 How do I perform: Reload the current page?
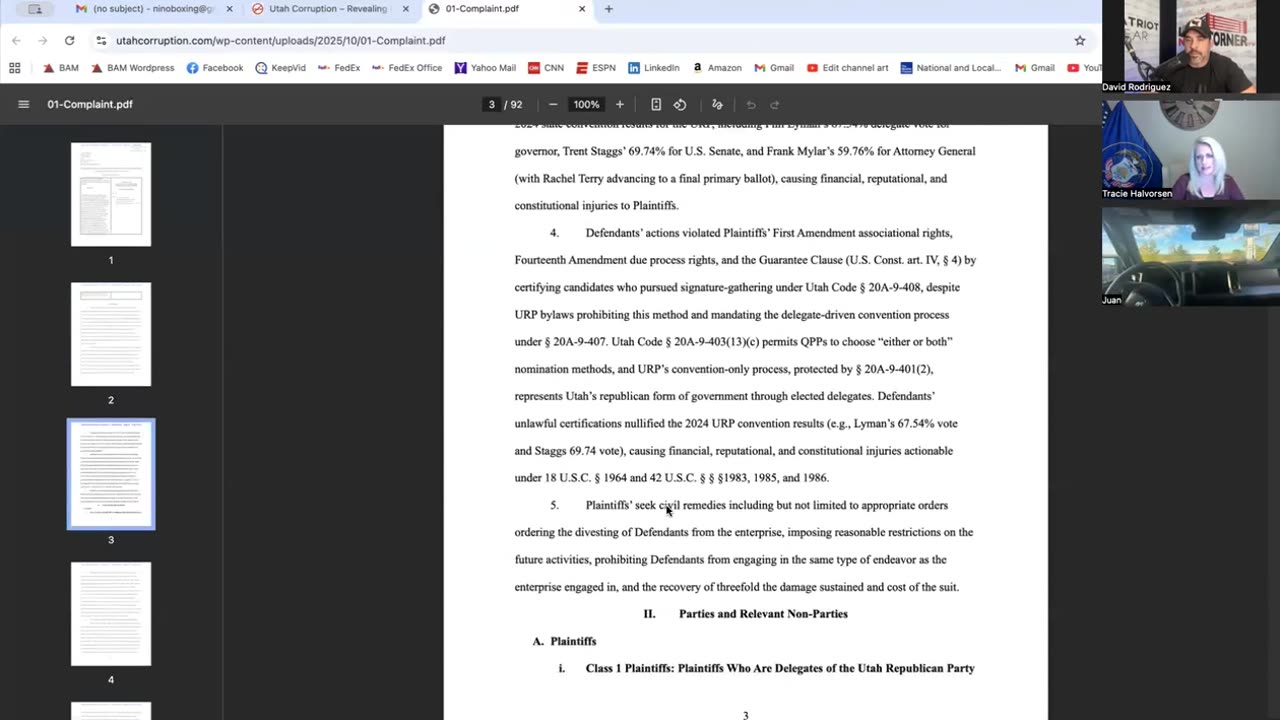coord(69,40)
